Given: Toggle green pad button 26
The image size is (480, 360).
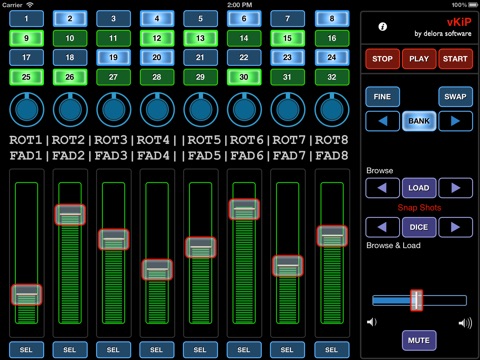Looking at the screenshot, I should (x=70, y=77).
